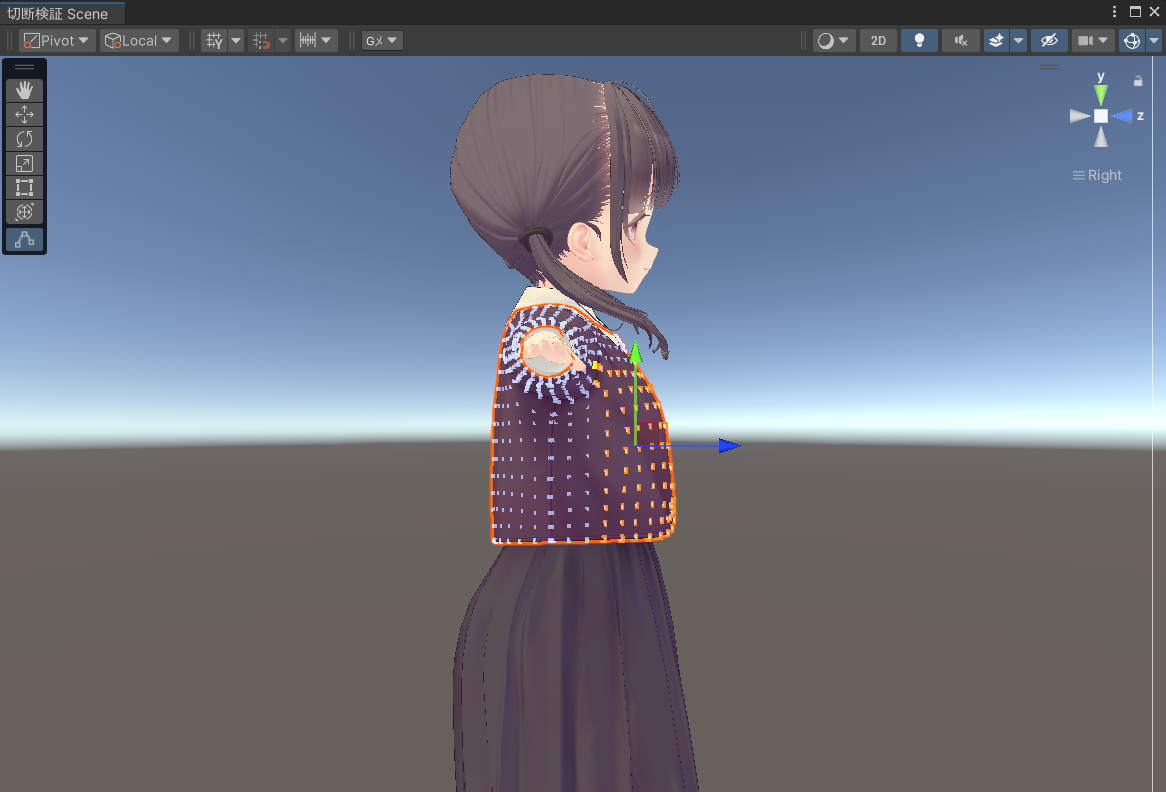Open grid snapping options arrow
The height and width of the screenshot is (792, 1166).
pos(283,41)
